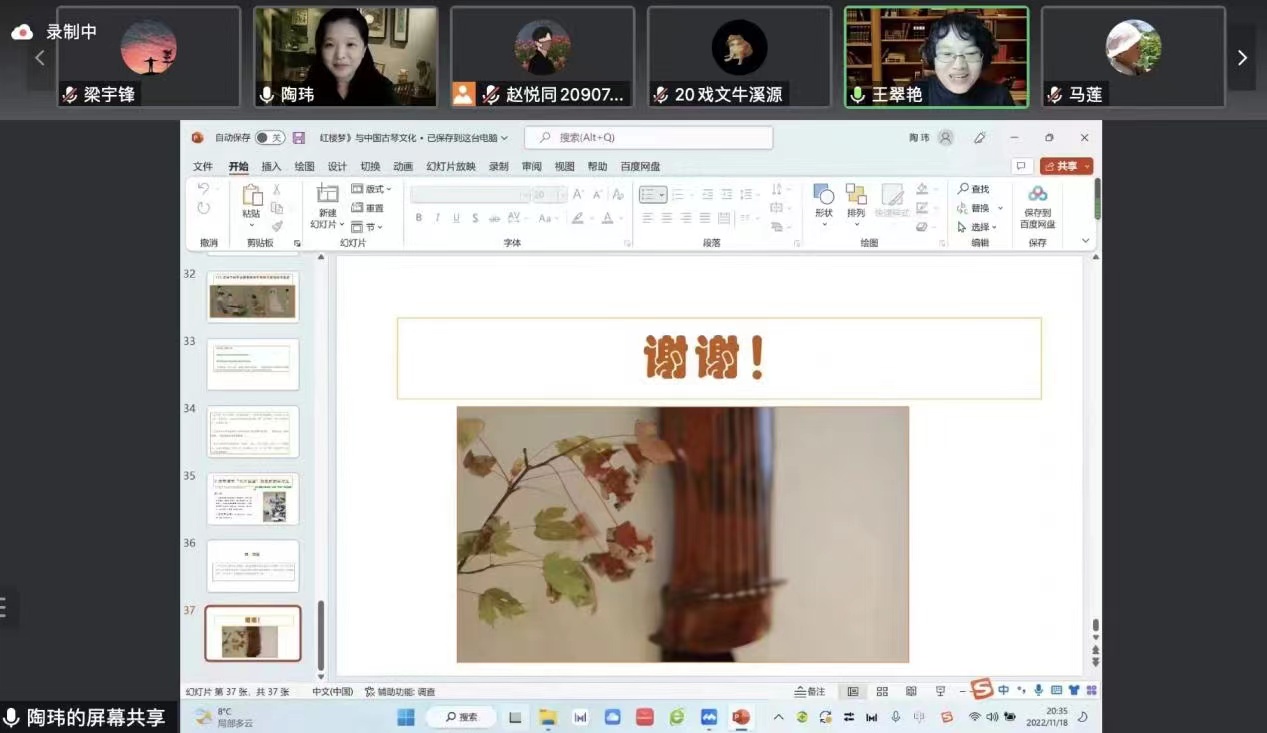This screenshot has height=733, width=1267.
Task: Show hidden tray icons chevron
Action: coord(778,717)
